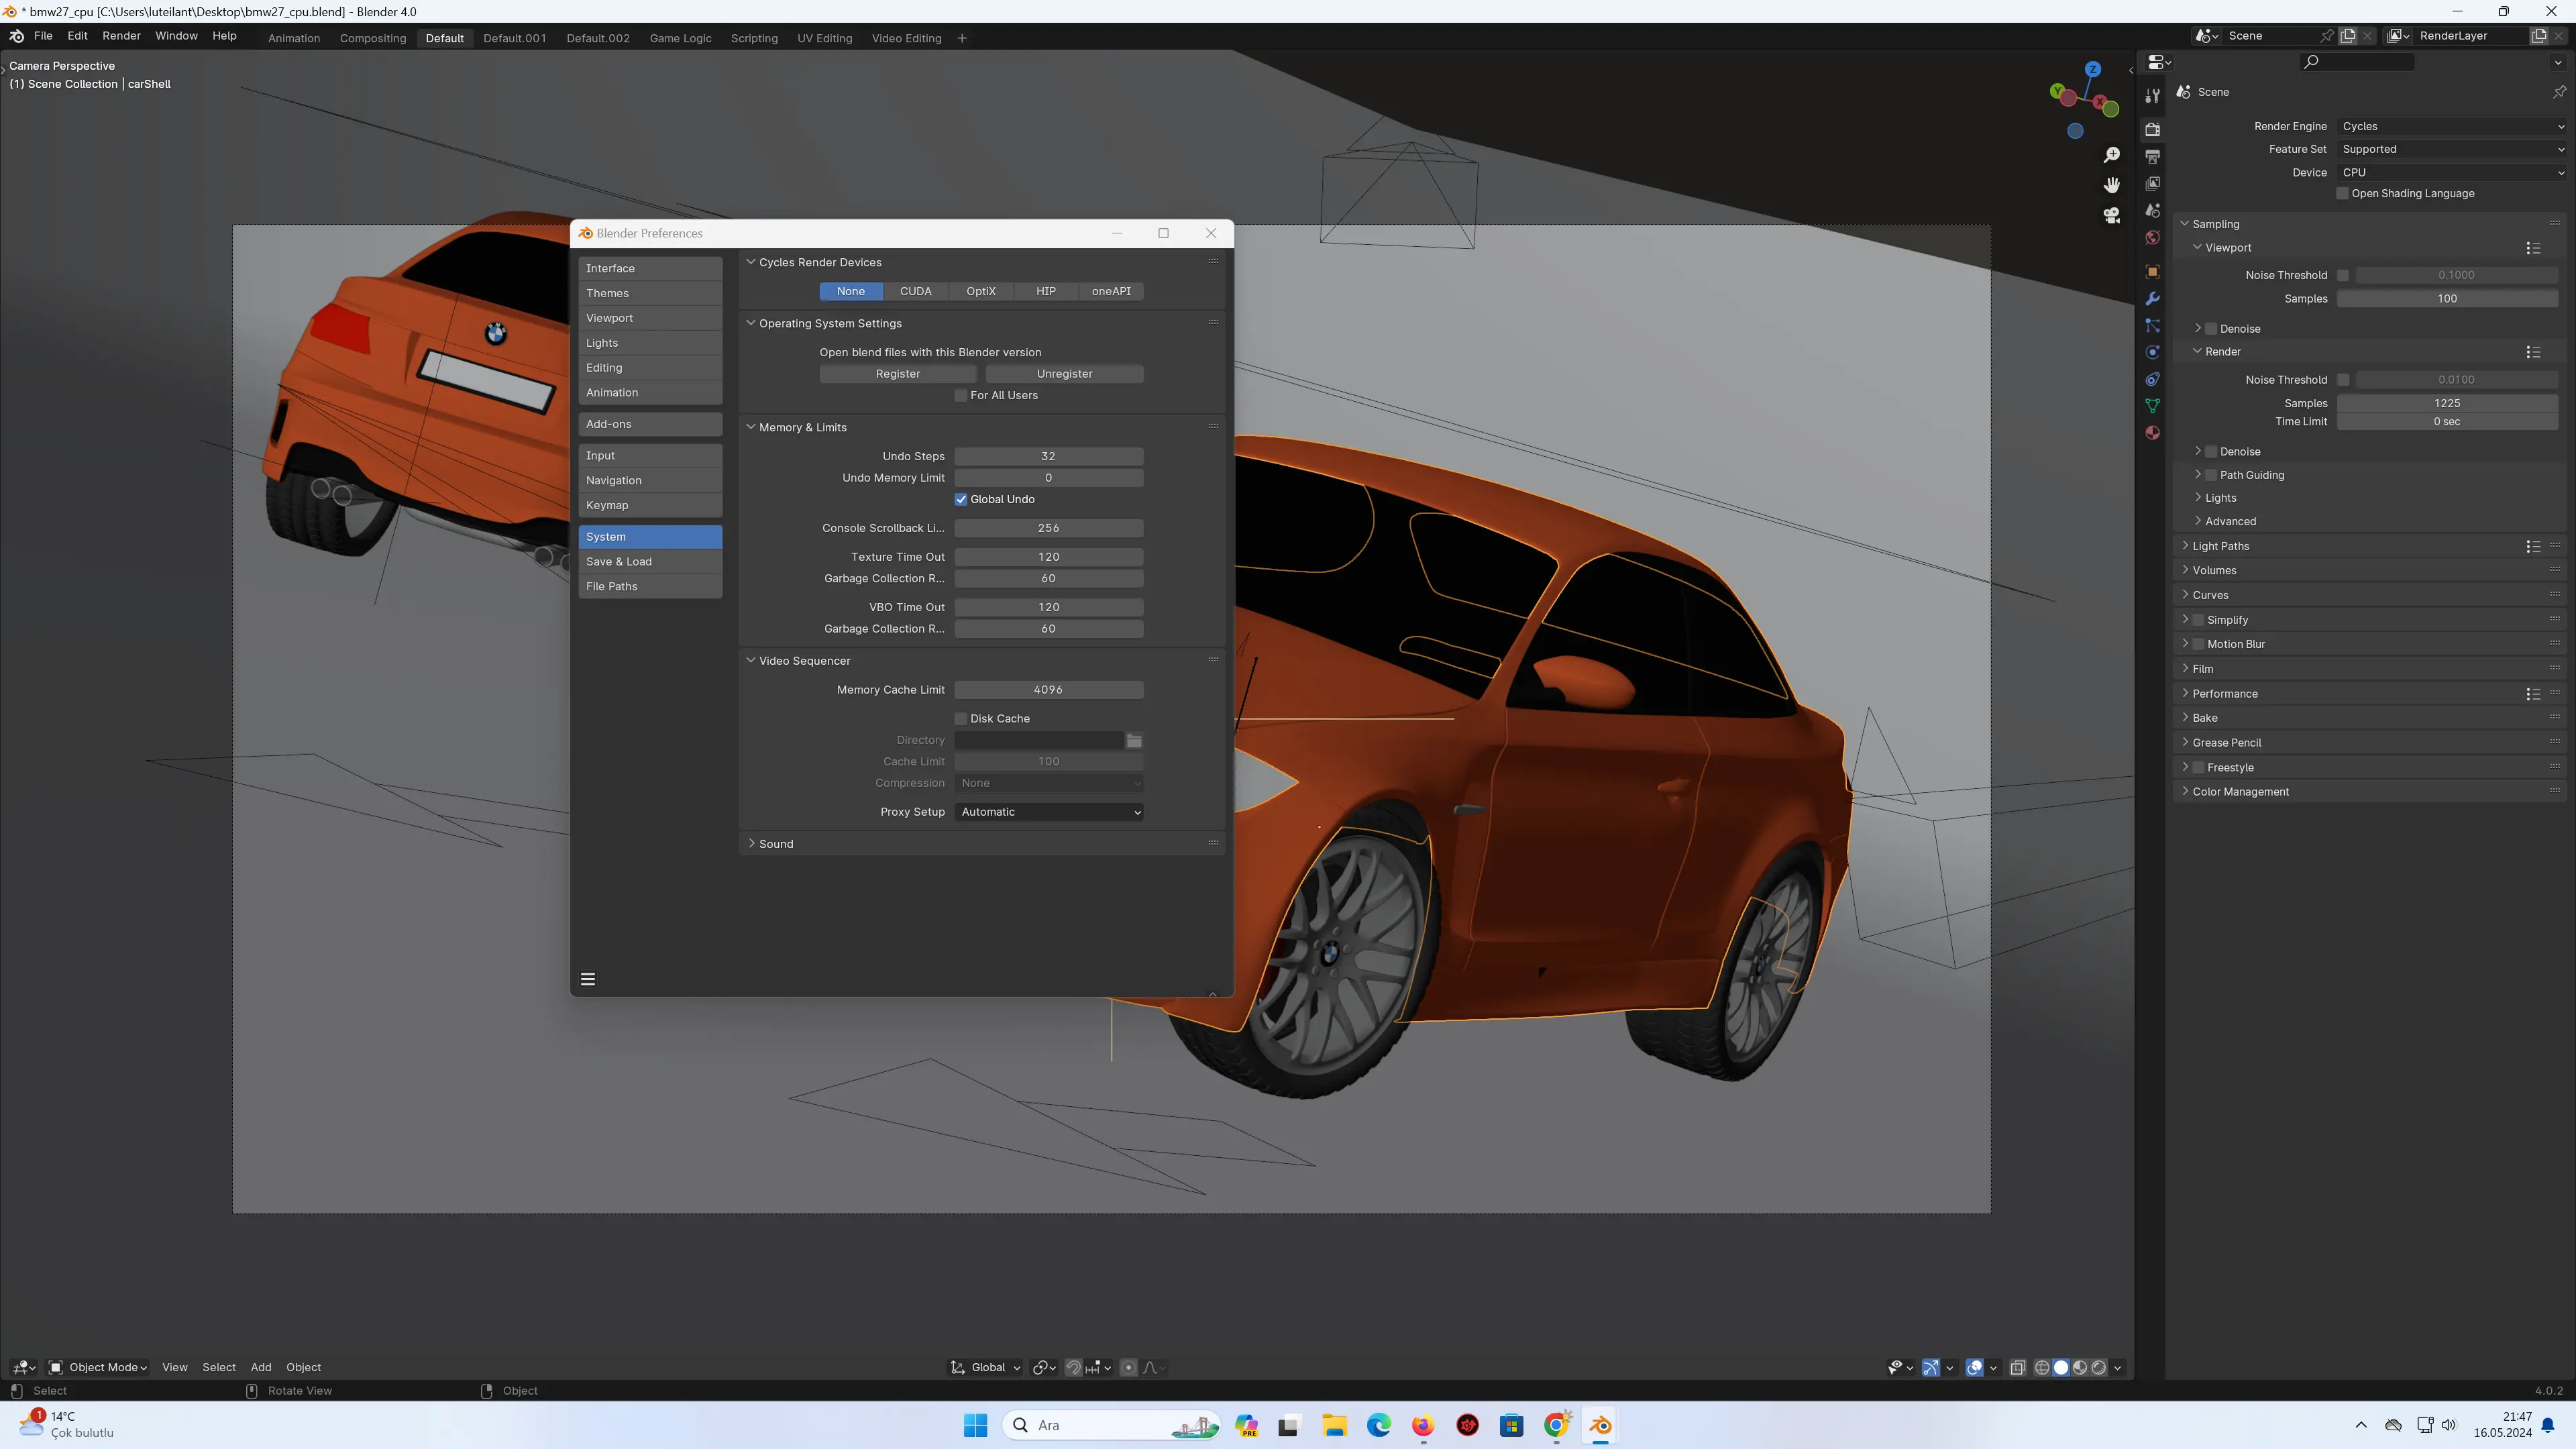Expand the Color Management panel

pos(2240,791)
